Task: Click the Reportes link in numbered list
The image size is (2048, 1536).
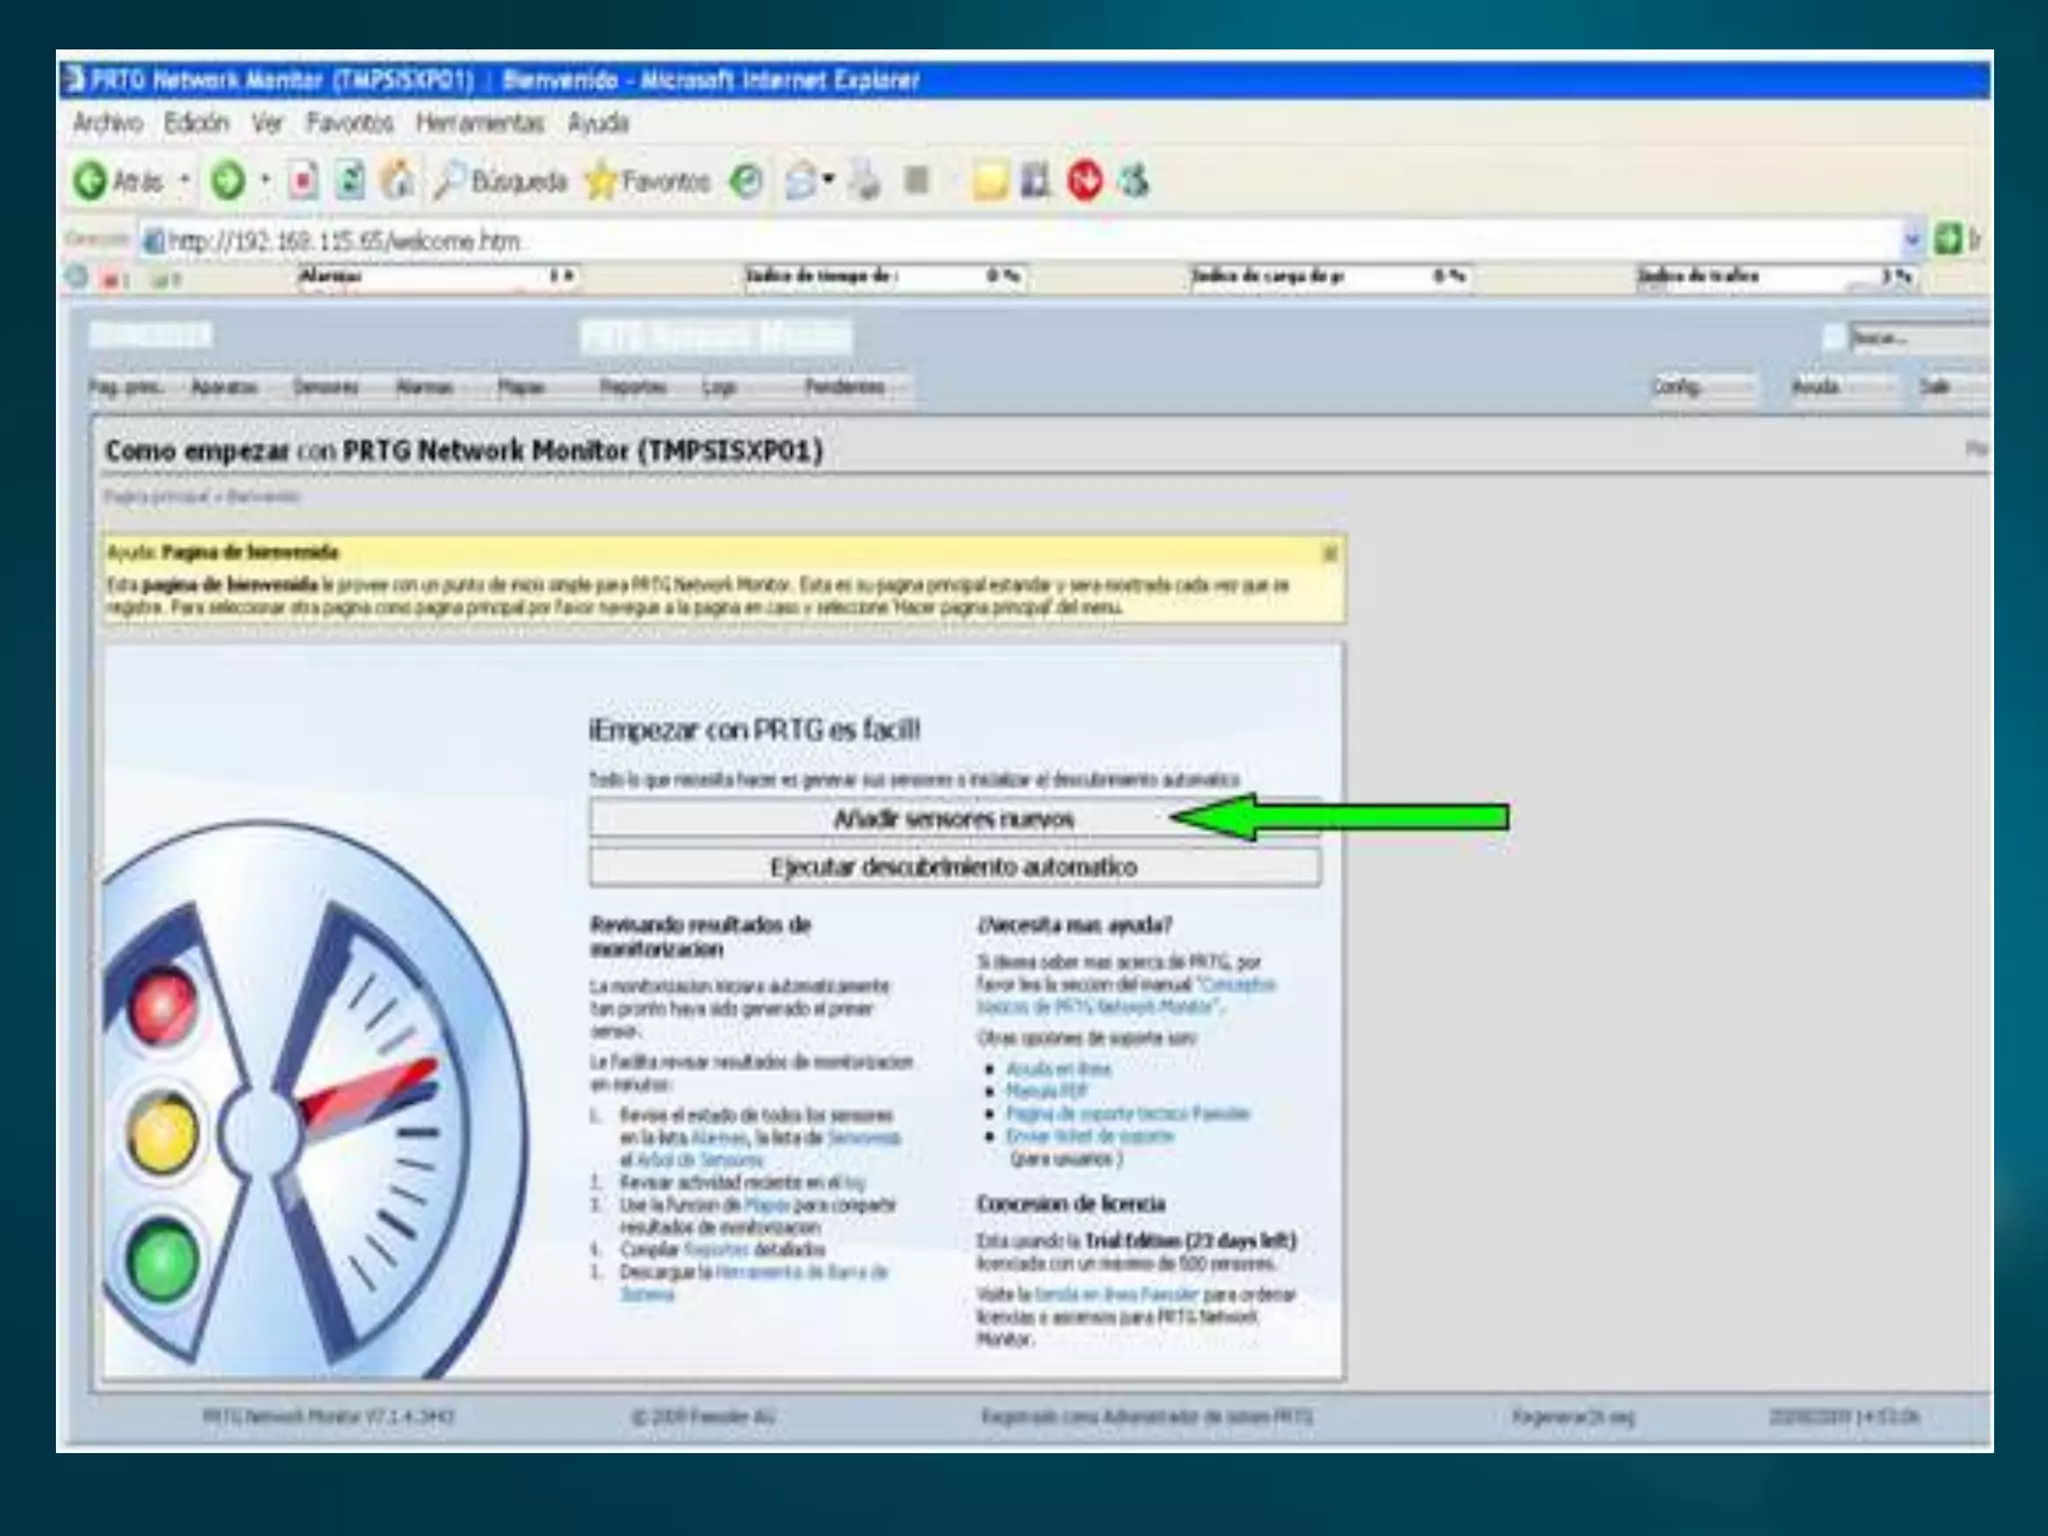Action: tap(715, 1249)
